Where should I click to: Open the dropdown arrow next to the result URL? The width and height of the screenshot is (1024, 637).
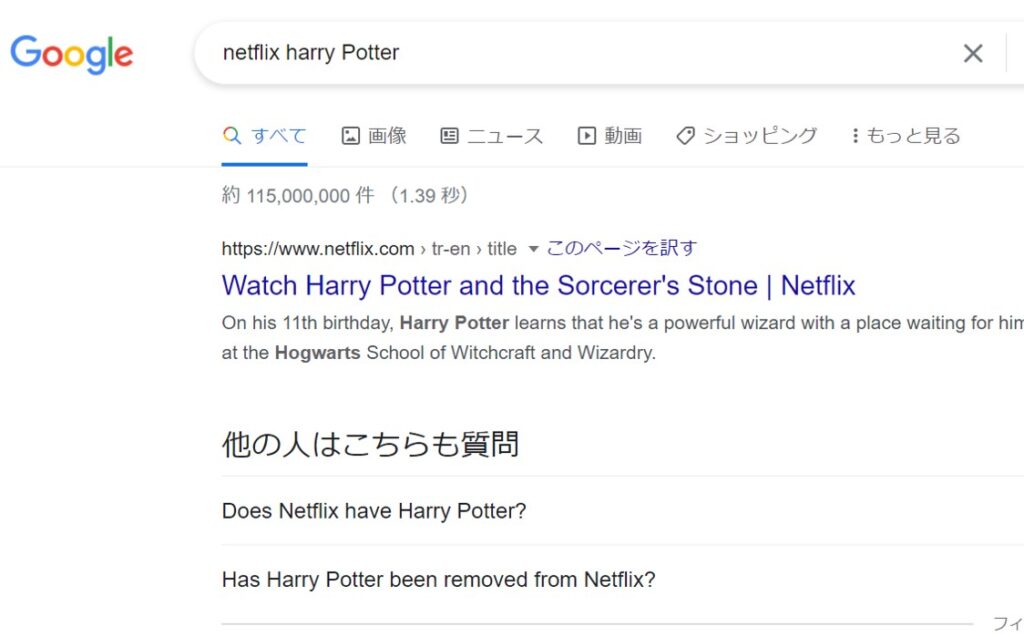[534, 249]
